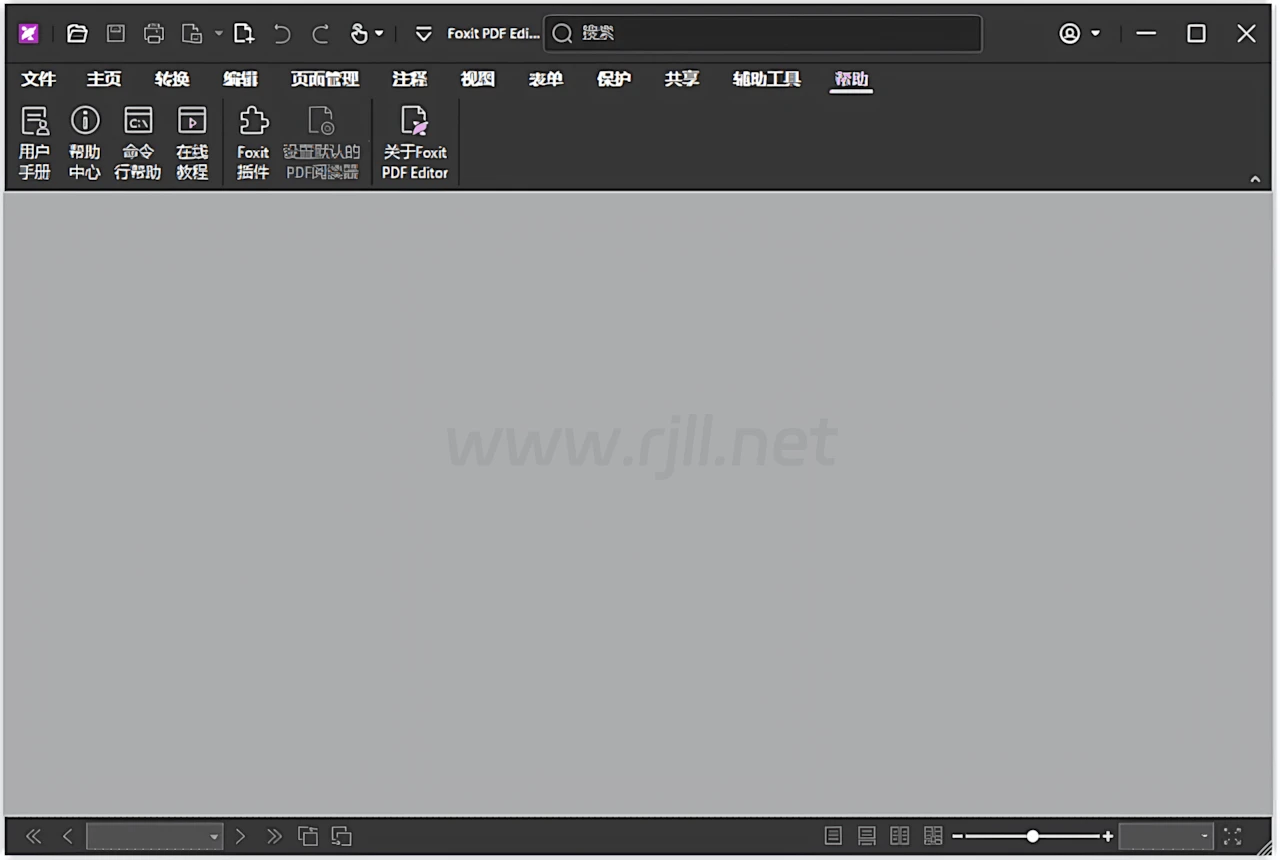Collapse the ribbon with chevron arrow

point(1255,179)
